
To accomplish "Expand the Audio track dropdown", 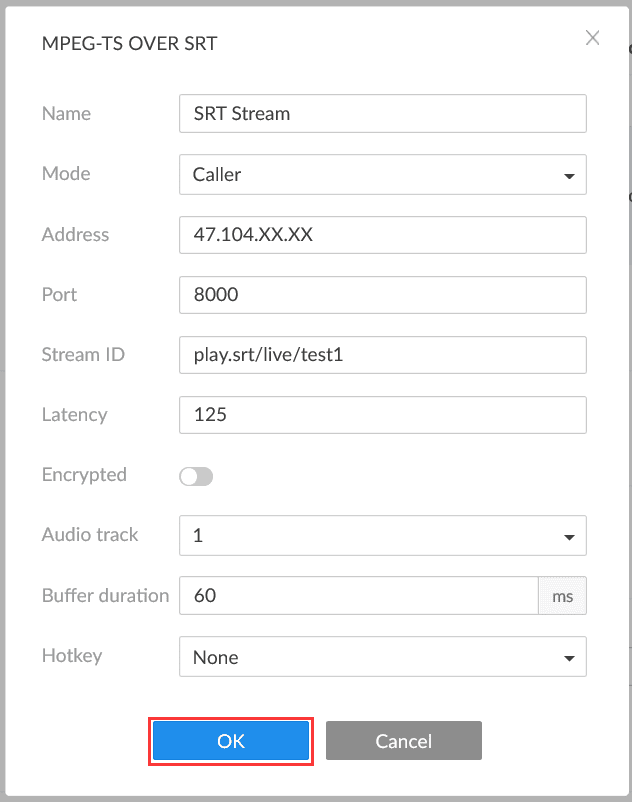I will (382, 536).
